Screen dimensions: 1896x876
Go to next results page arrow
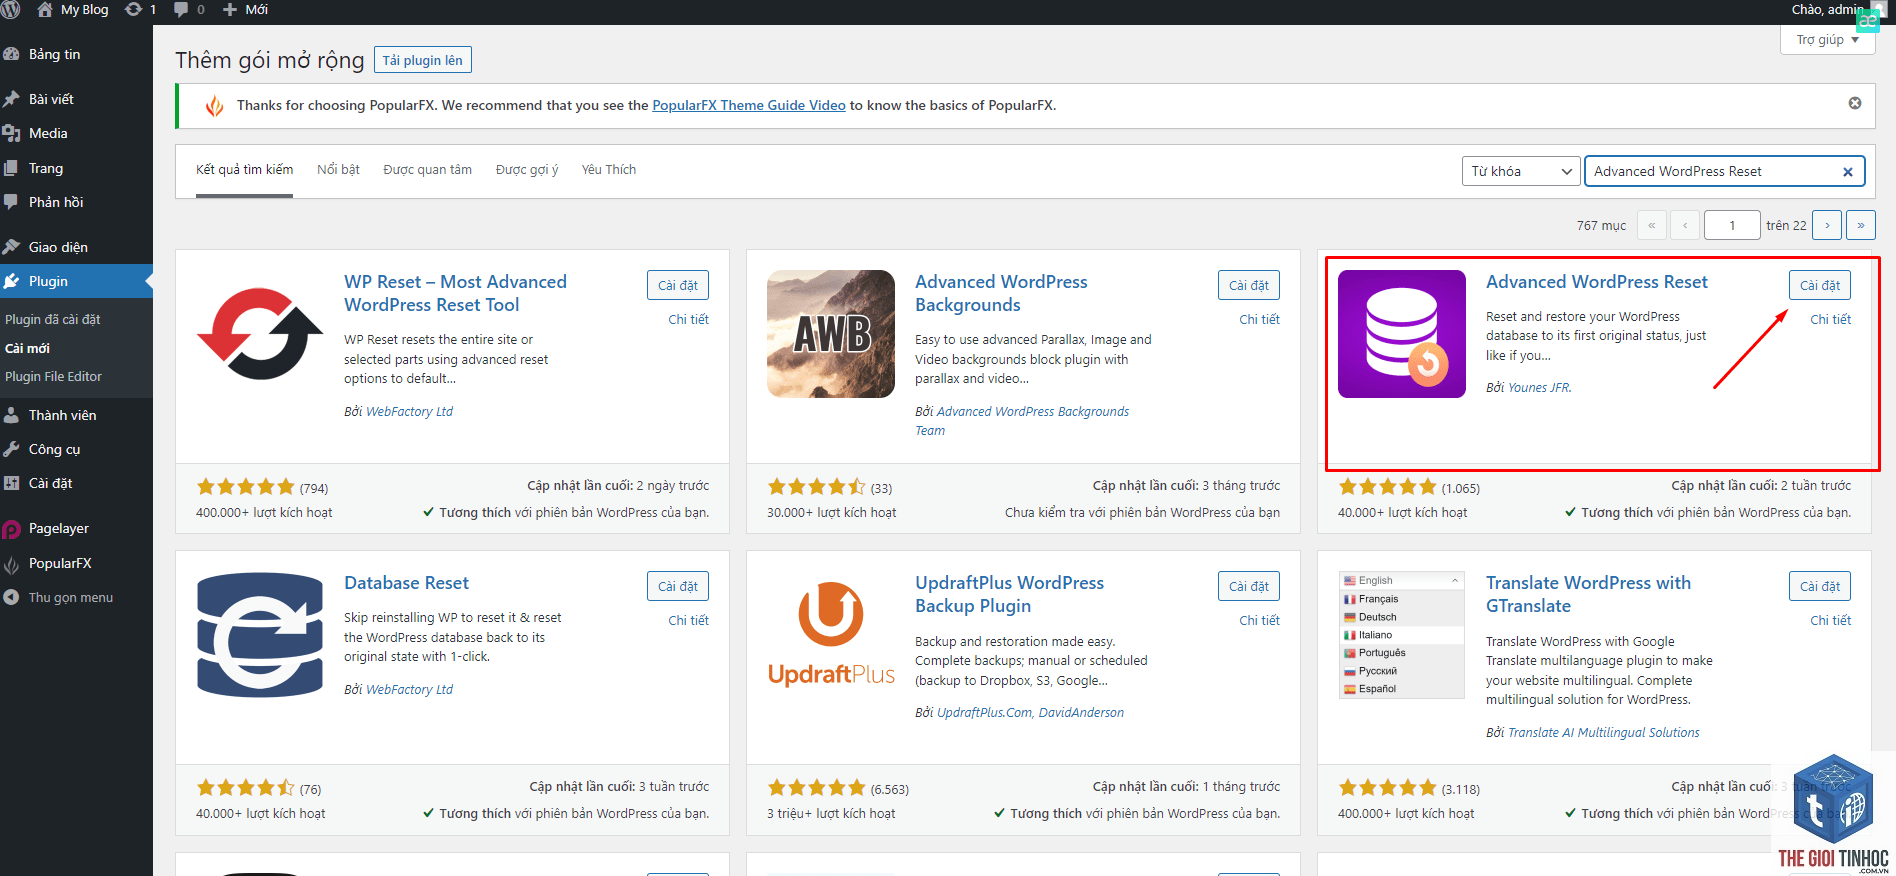(x=1827, y=225)
